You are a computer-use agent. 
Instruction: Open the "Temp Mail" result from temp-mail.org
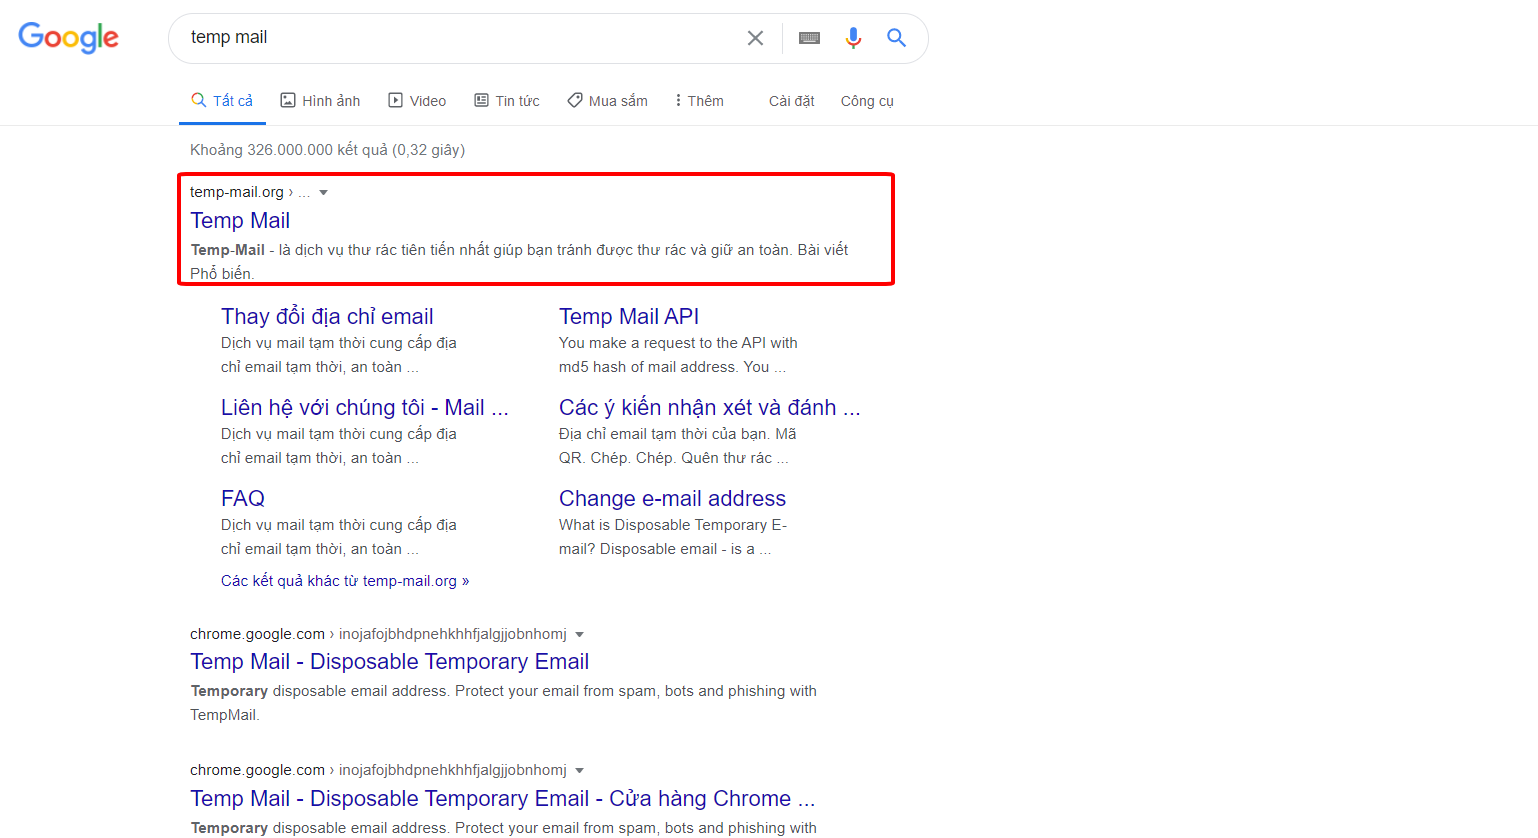[x=240, y=221]
